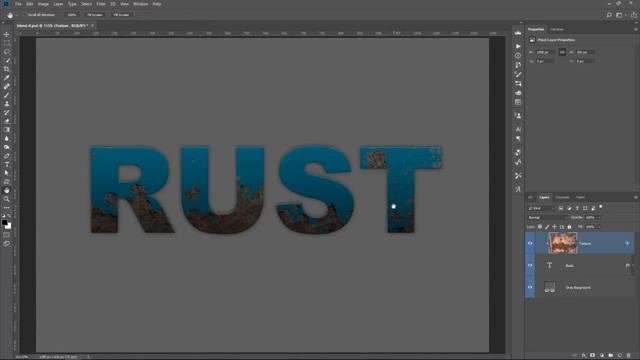Open the Opacity slider arrow
The height and width of the screenshot is (360, 640).
tap(599, 218)
